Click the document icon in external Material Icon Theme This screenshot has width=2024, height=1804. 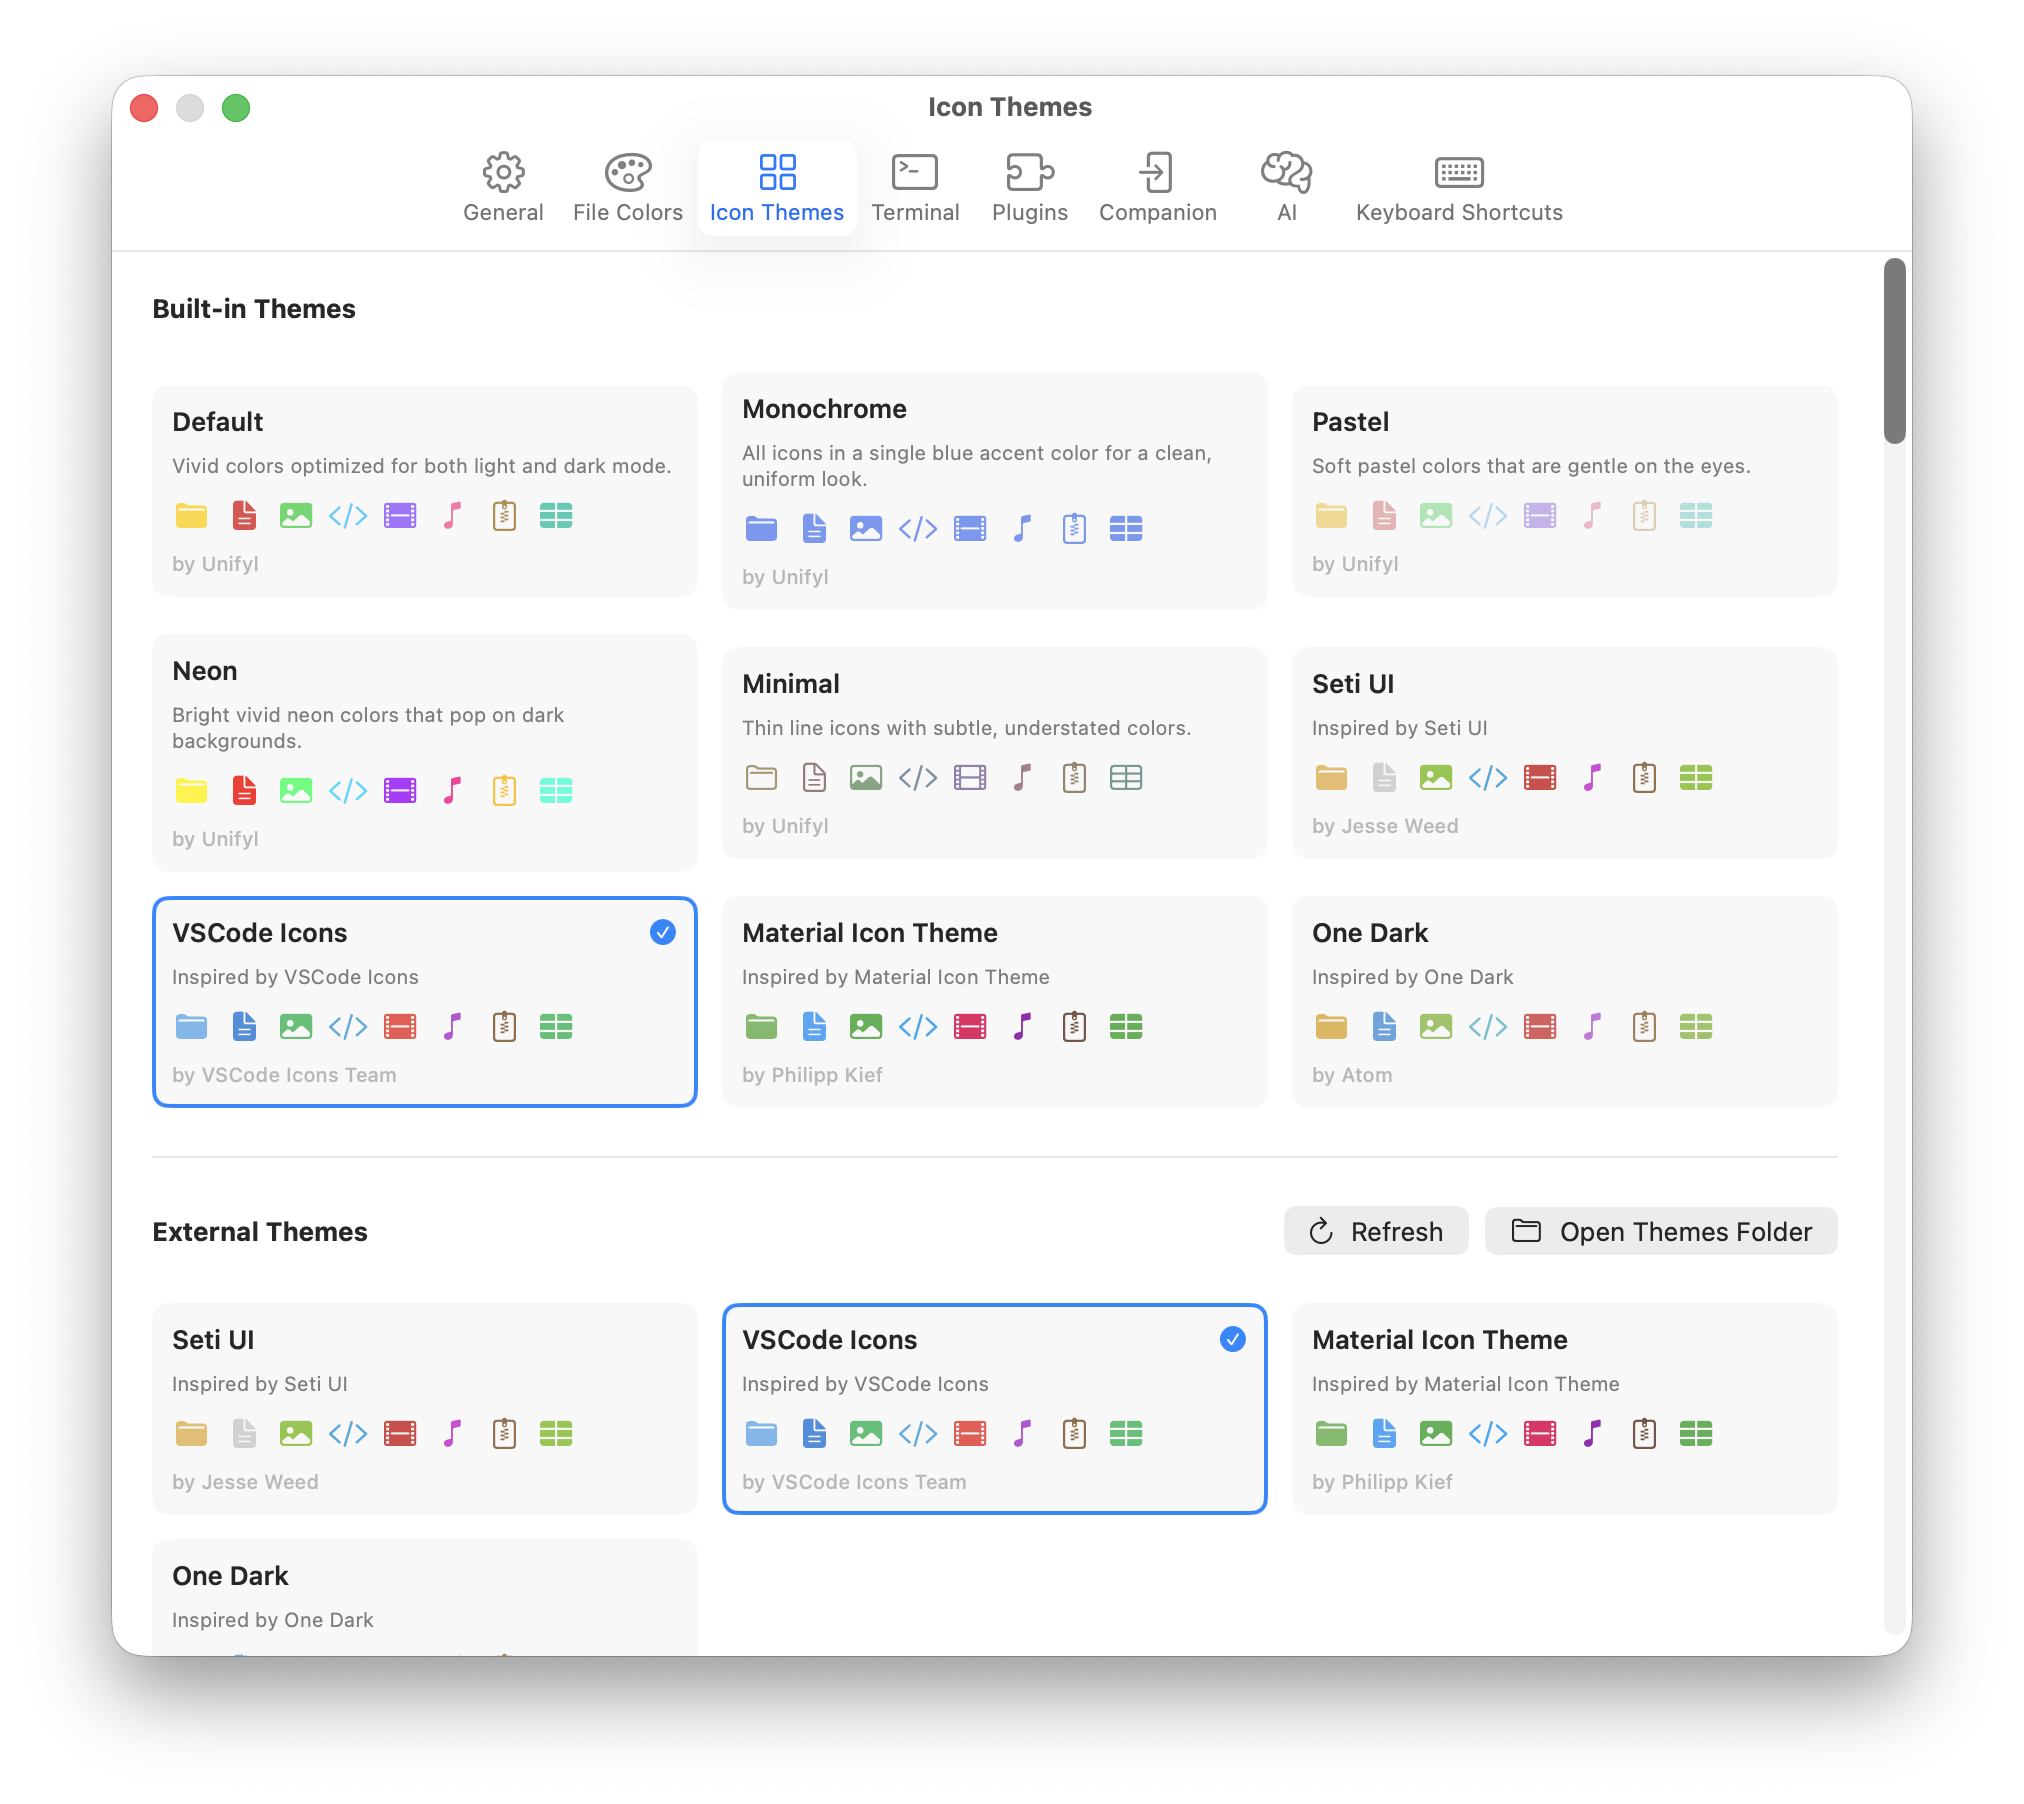click(x=1384, y=1434)
